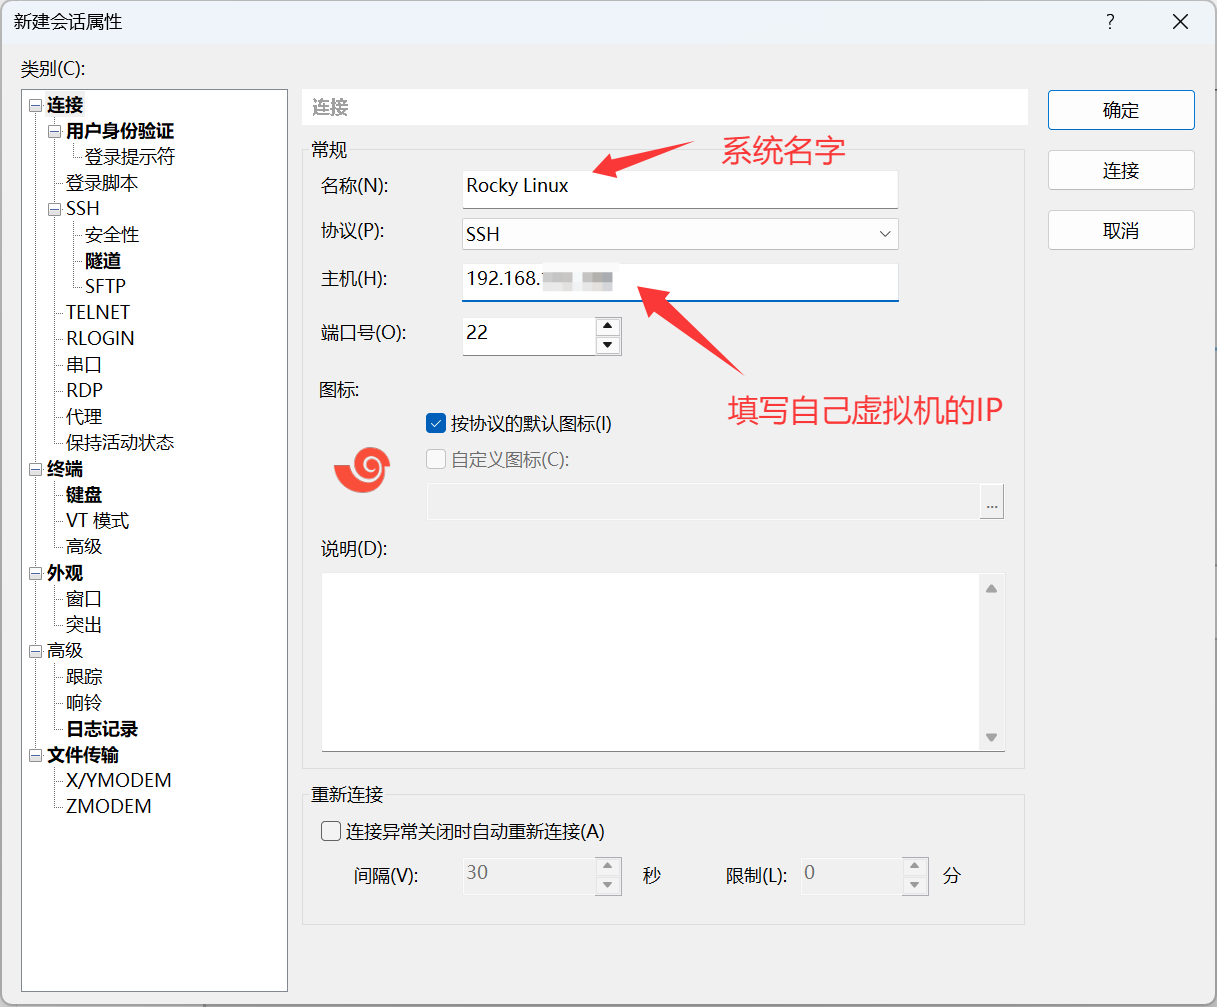
Task: Enable auto reconnect on abnormal close
Action: (x=331, y=831)
